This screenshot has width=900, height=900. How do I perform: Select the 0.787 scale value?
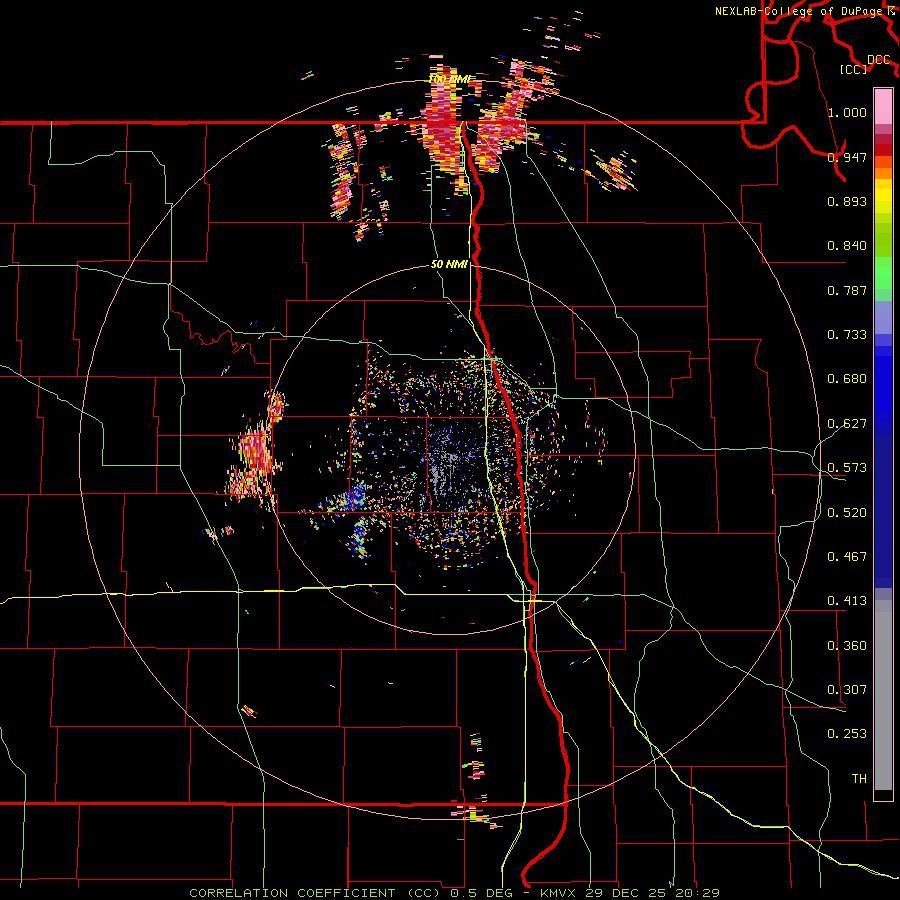pyautogui.click(x=847, y=290)
